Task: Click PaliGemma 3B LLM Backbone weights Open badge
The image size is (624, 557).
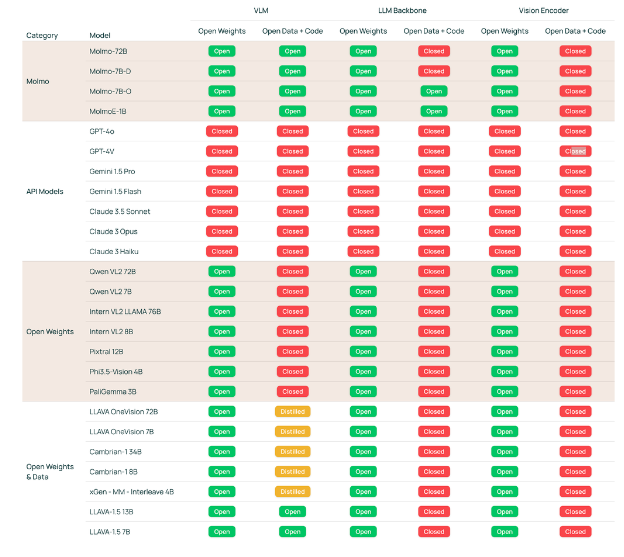Action: pos(363,391)
